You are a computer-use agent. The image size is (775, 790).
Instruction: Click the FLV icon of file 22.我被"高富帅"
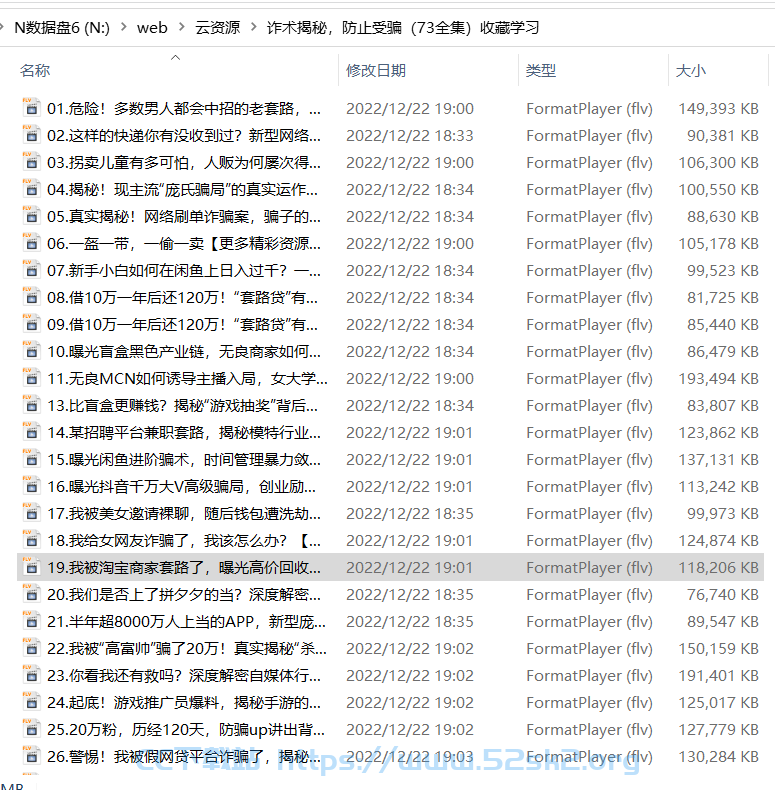click(31, 648)
